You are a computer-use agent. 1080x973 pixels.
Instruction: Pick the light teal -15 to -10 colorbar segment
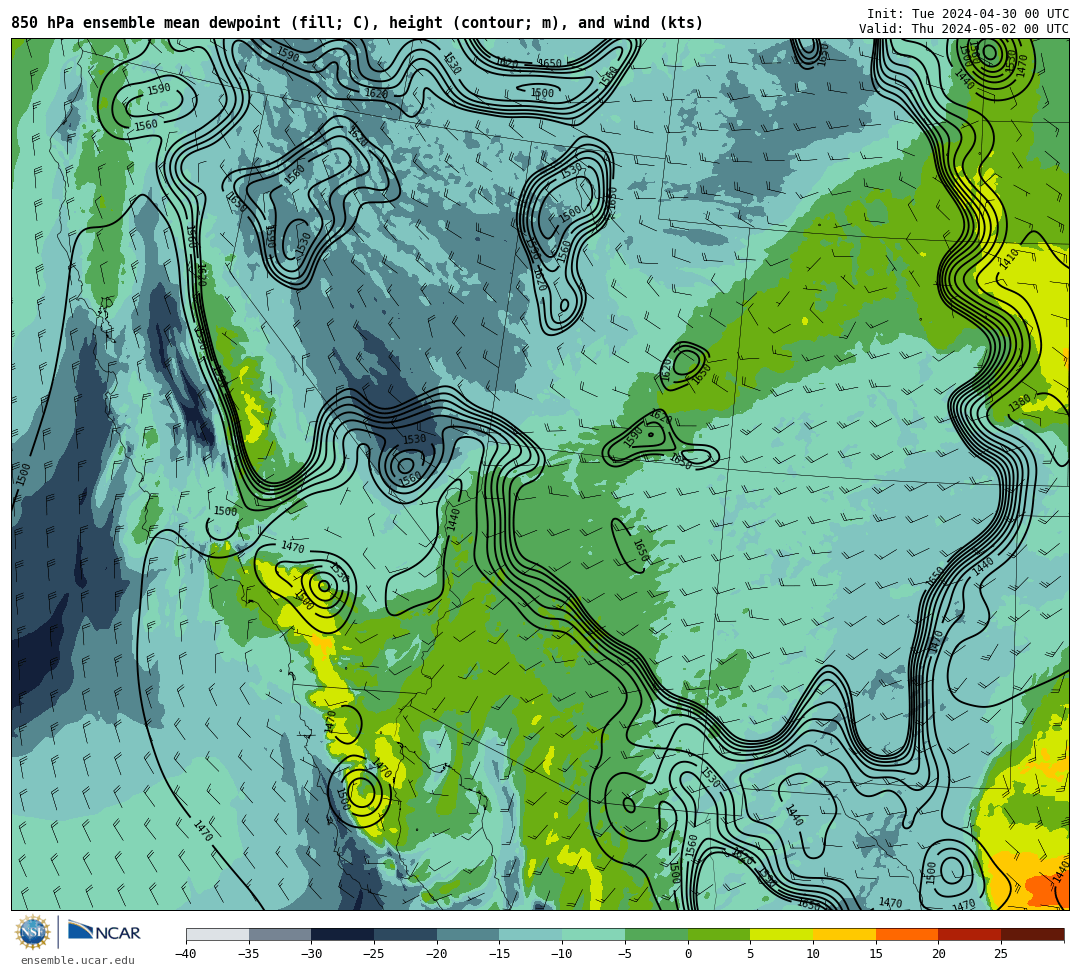pyautogui.click(x=531, y=934)
